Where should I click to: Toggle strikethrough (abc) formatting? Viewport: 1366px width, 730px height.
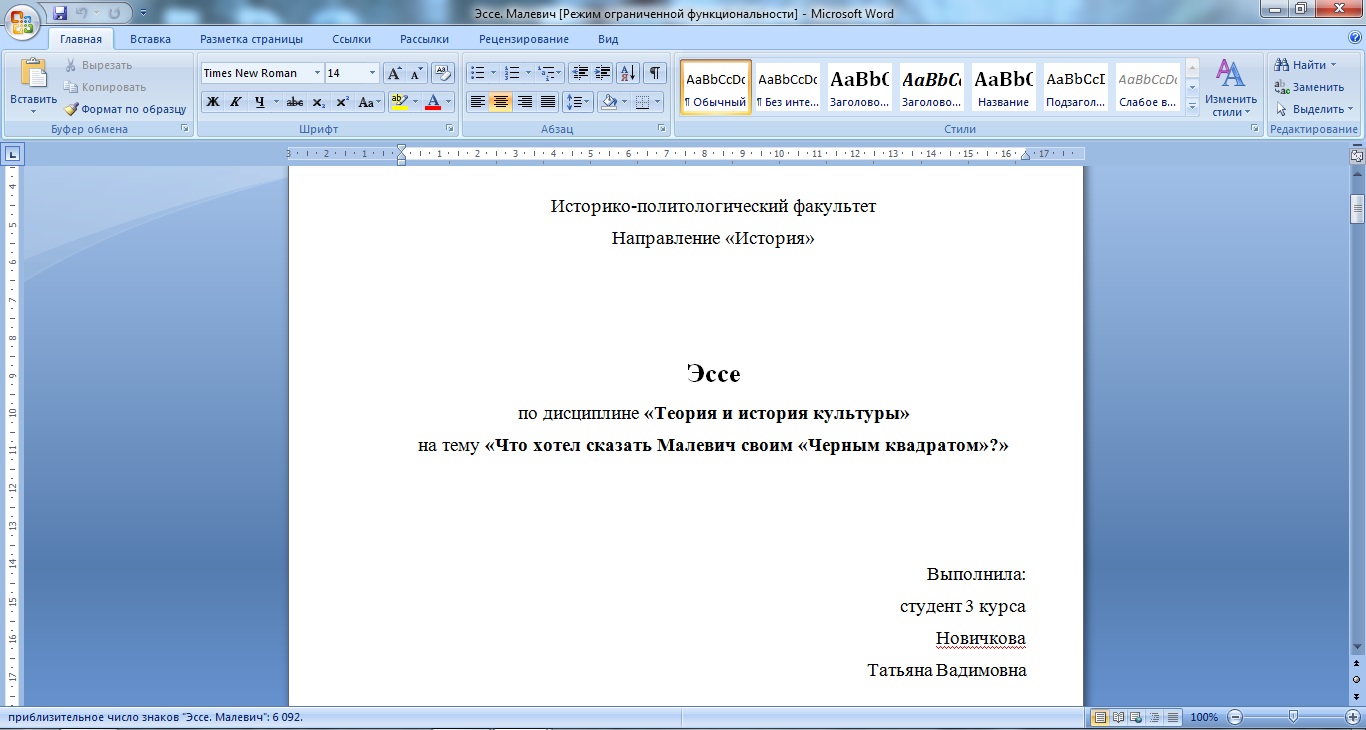tap(294, 102)
